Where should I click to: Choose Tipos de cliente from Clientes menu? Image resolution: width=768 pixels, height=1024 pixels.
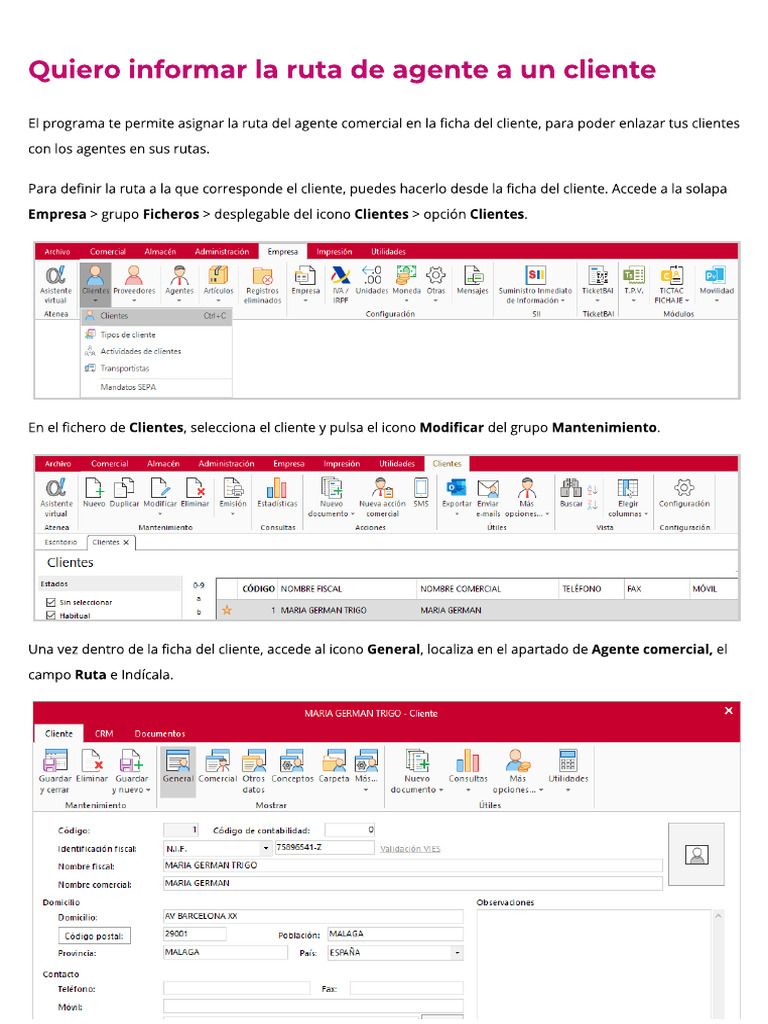tap(128, 334)
